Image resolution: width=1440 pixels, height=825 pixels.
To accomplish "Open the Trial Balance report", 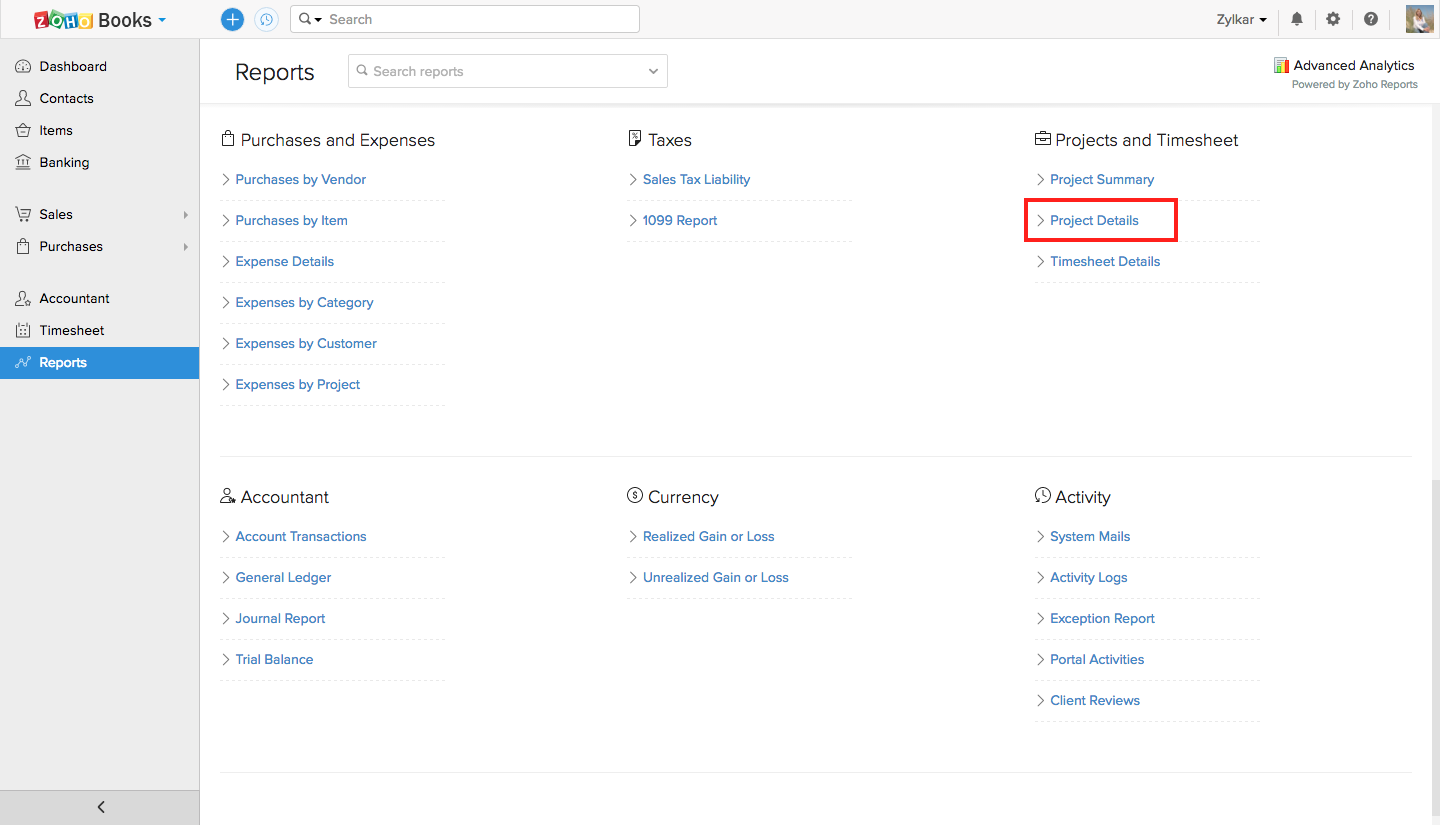I will [x=274, y=659].
